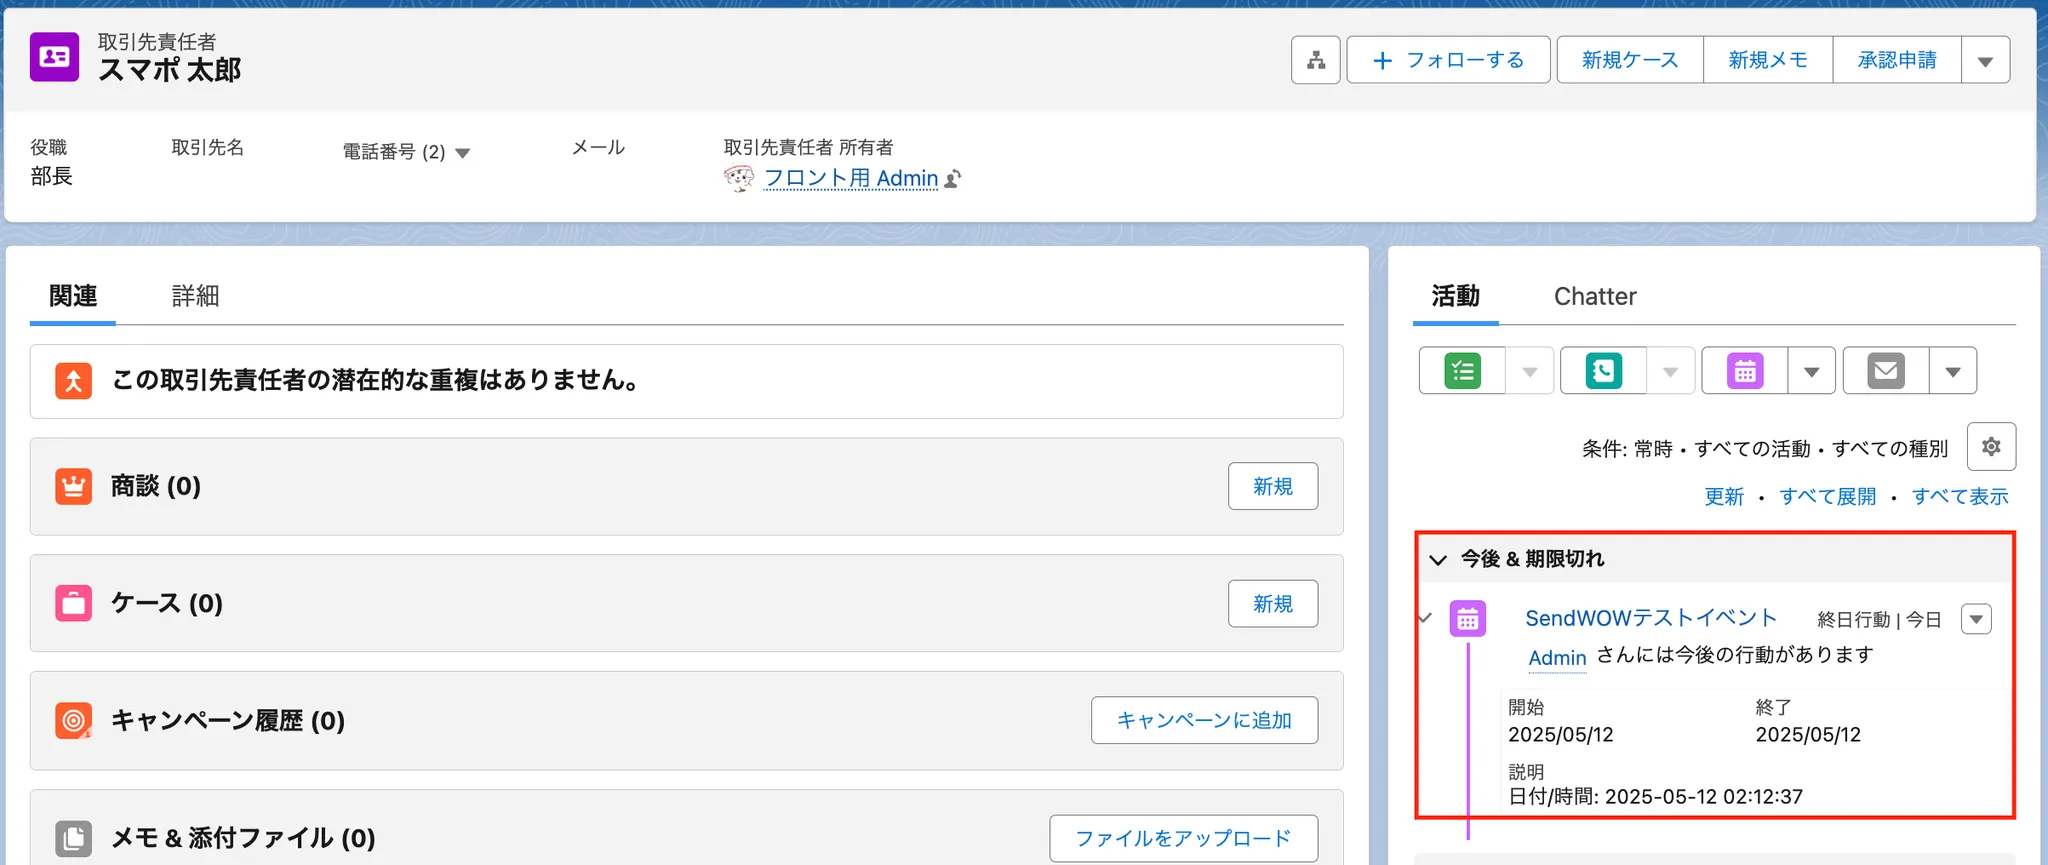The image size is (2048, 865).
Task: Click the new event calendar icon
Action: [1745, 371]
